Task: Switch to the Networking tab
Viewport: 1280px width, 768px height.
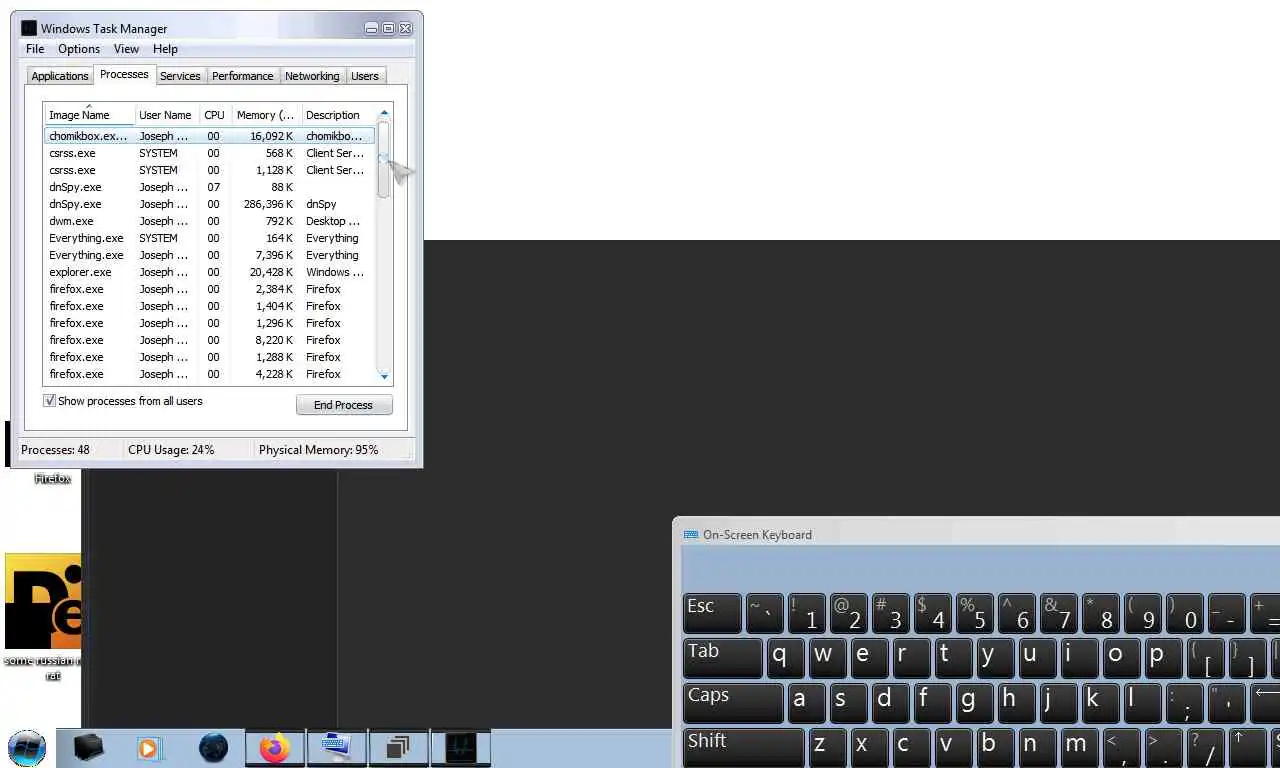Action: tap(312, 76)
